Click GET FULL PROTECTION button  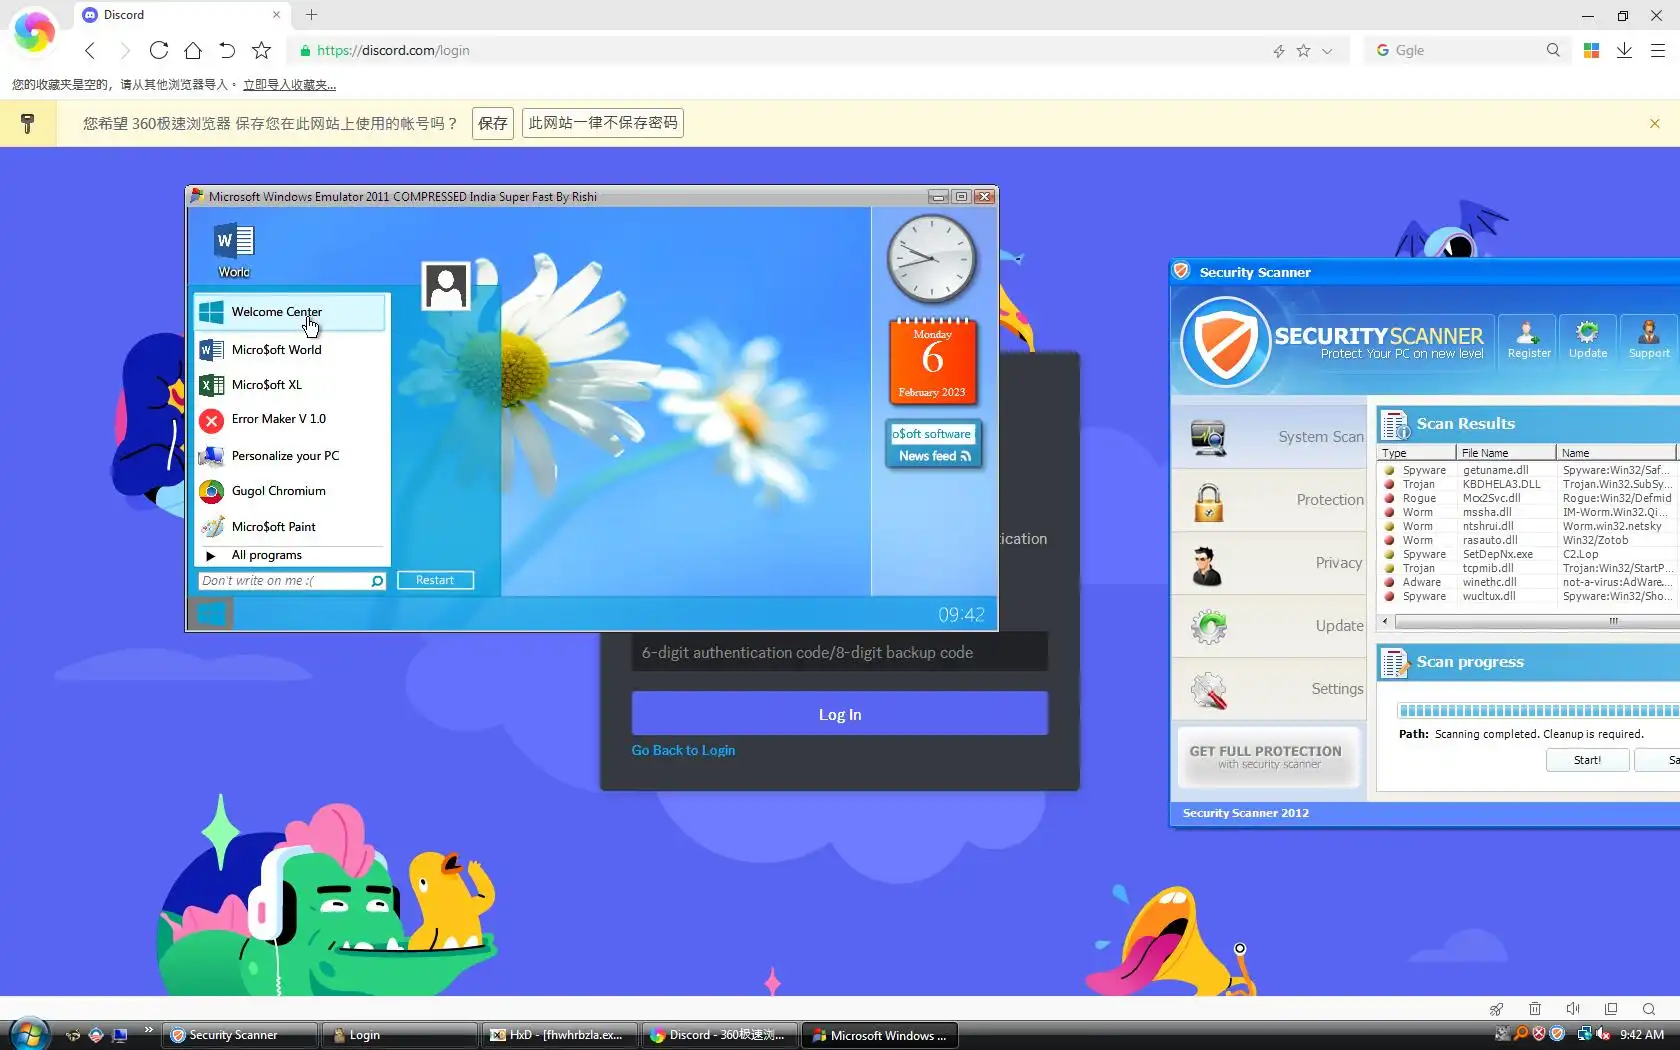tap(1266, 757)
